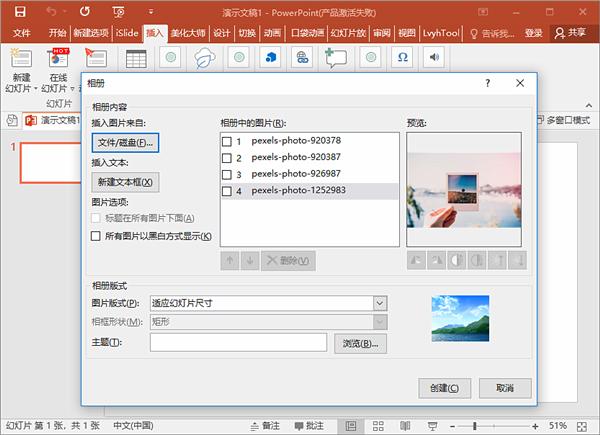Zoom out with the minus button
600x435 pixels.
tap(452, 426)
